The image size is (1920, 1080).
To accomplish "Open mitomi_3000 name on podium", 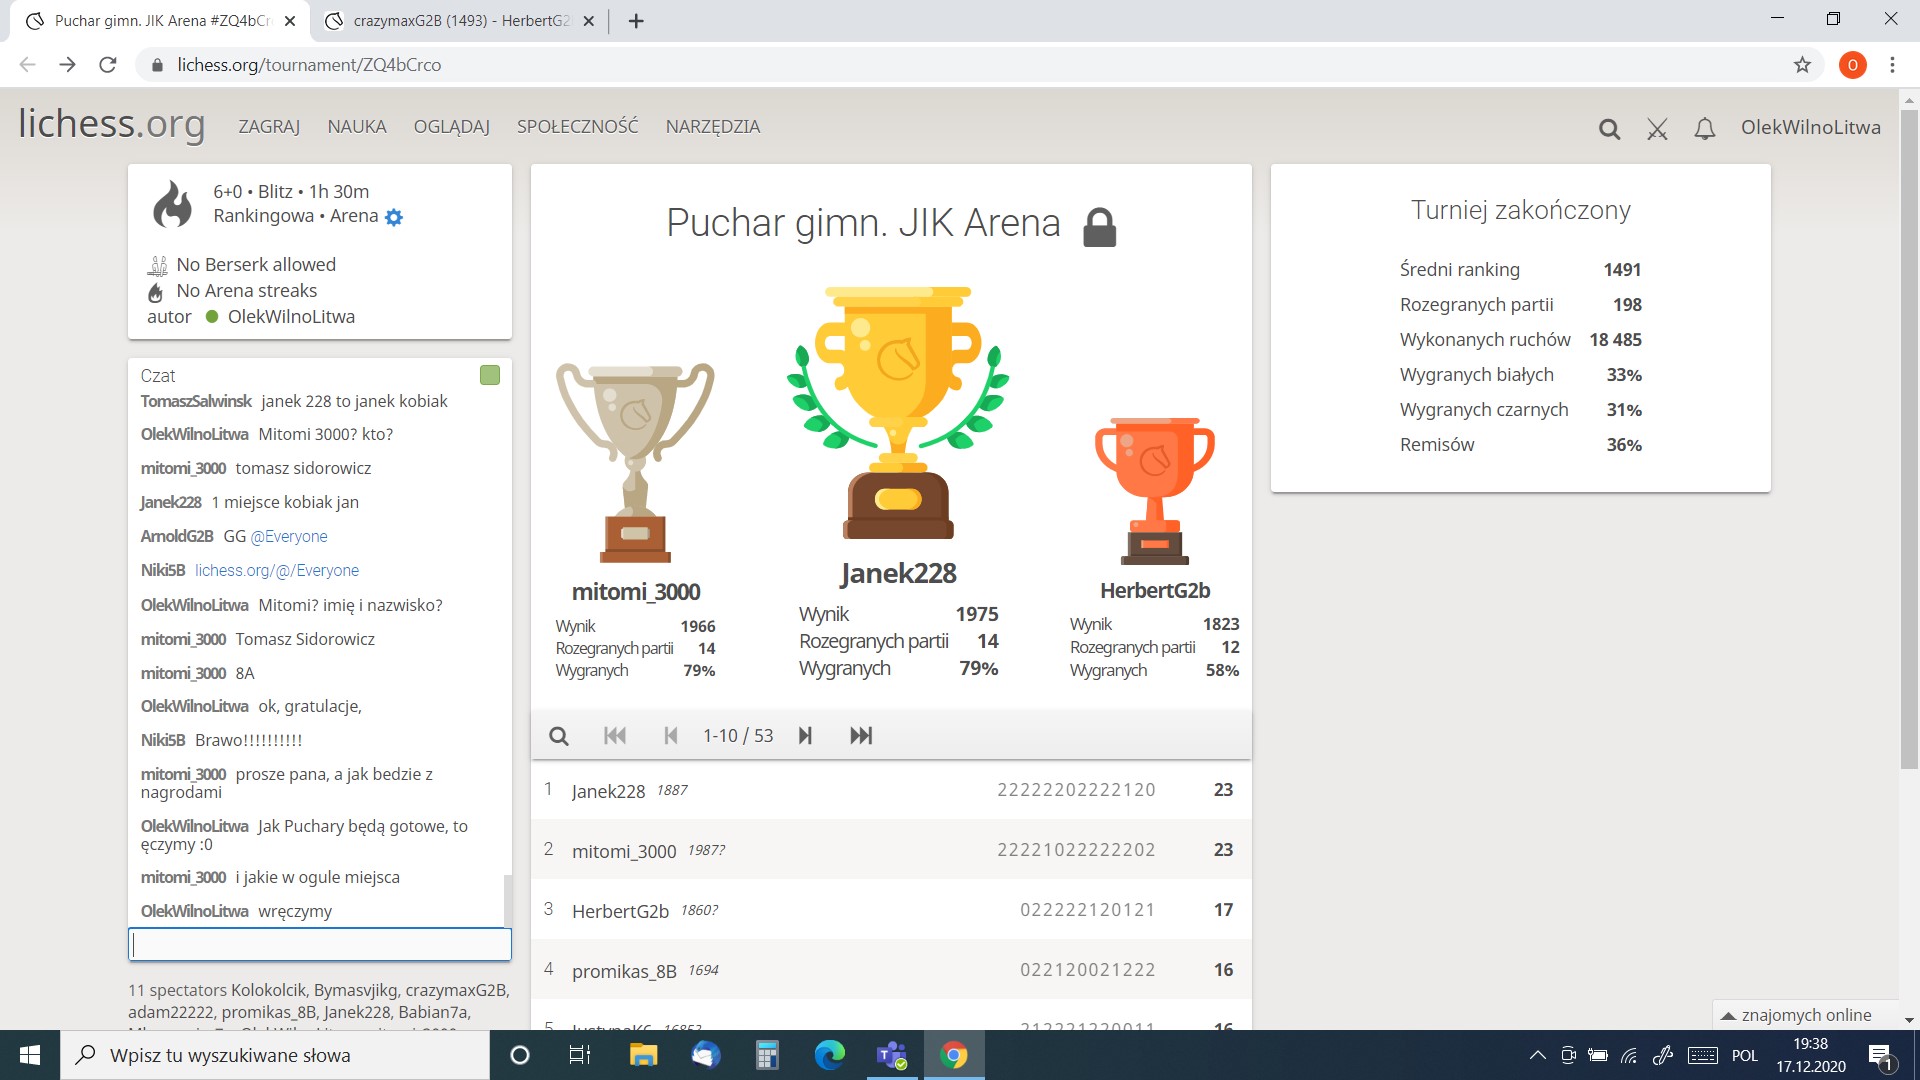I will [x=636, y=592].
